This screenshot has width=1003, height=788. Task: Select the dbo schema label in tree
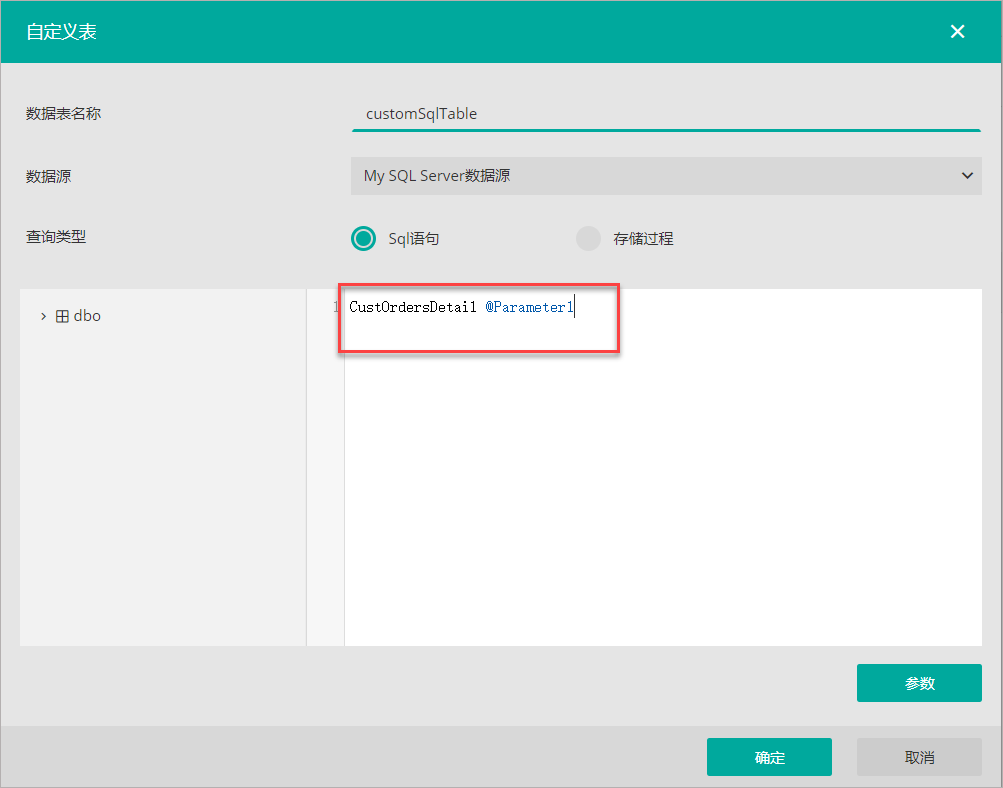[88, 316]
